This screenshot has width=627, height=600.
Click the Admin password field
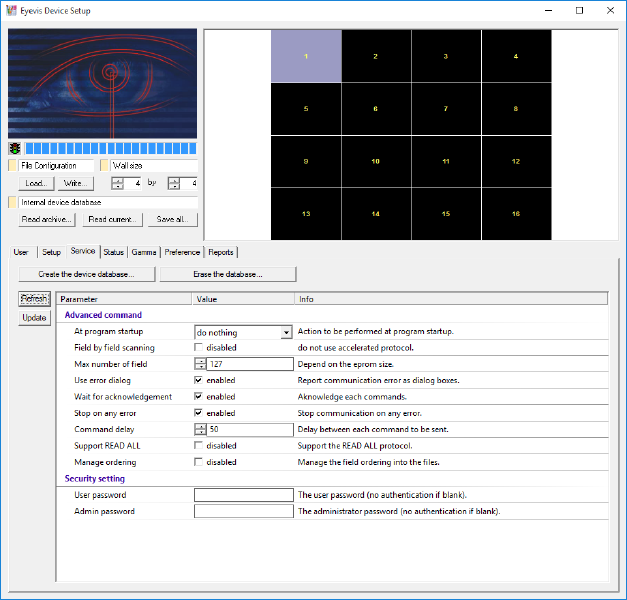click(244, 511)
